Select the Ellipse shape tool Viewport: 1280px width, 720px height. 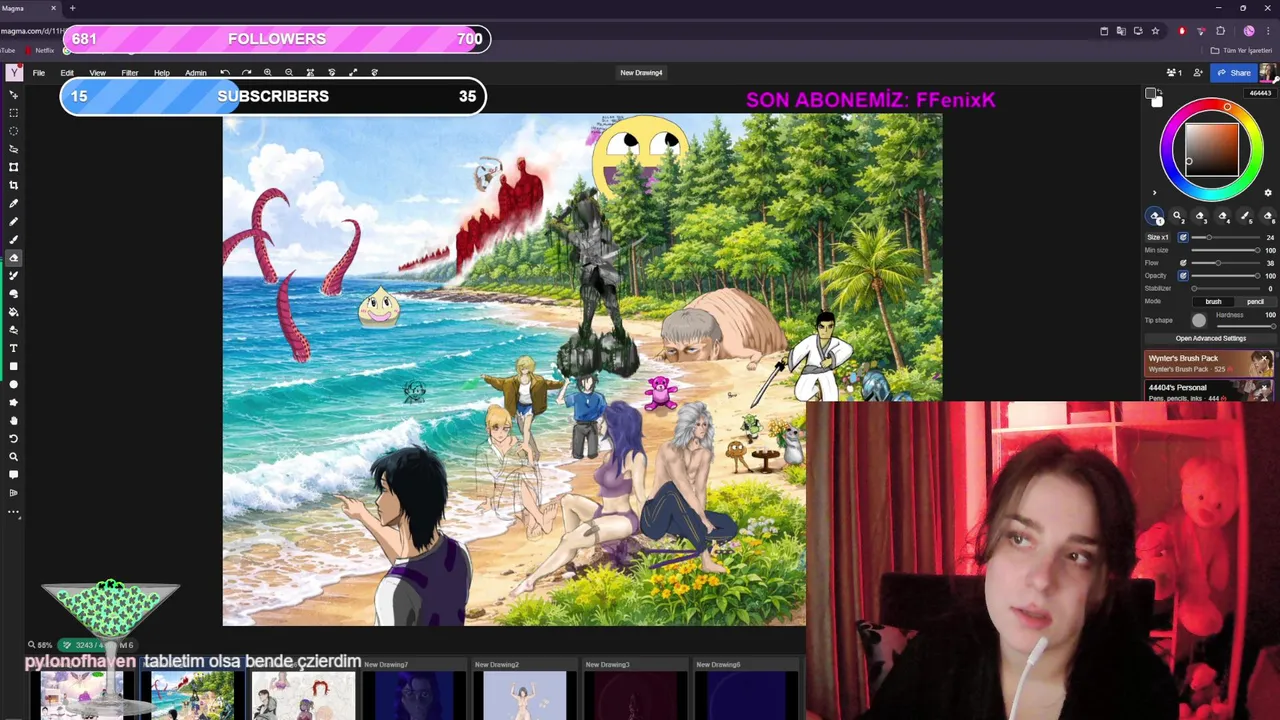14,384
